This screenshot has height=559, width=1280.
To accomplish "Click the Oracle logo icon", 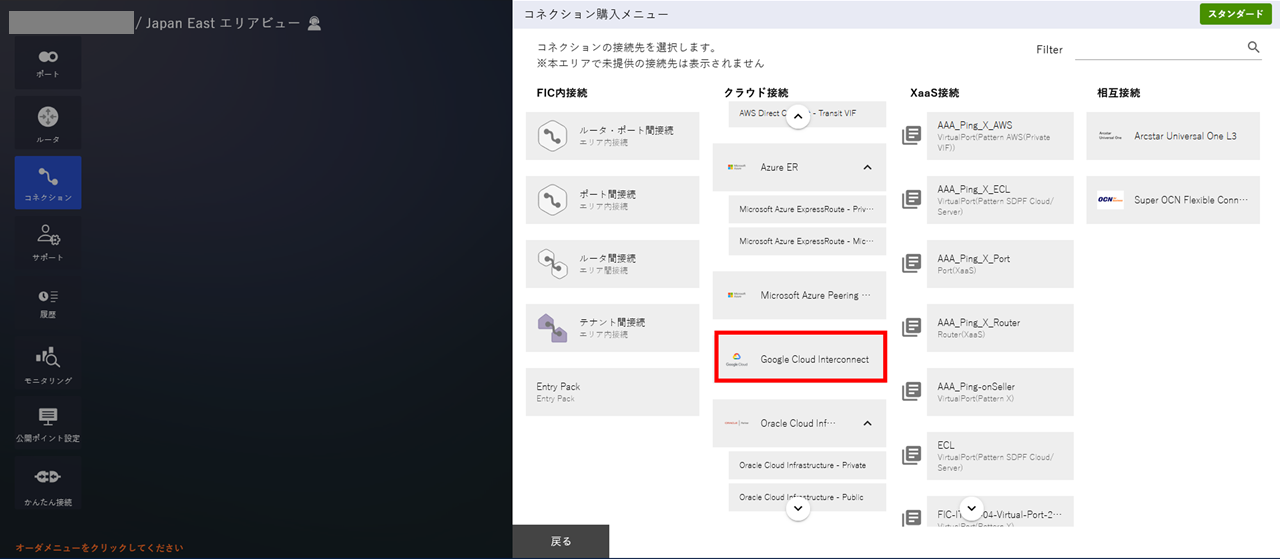I will 738,424.
